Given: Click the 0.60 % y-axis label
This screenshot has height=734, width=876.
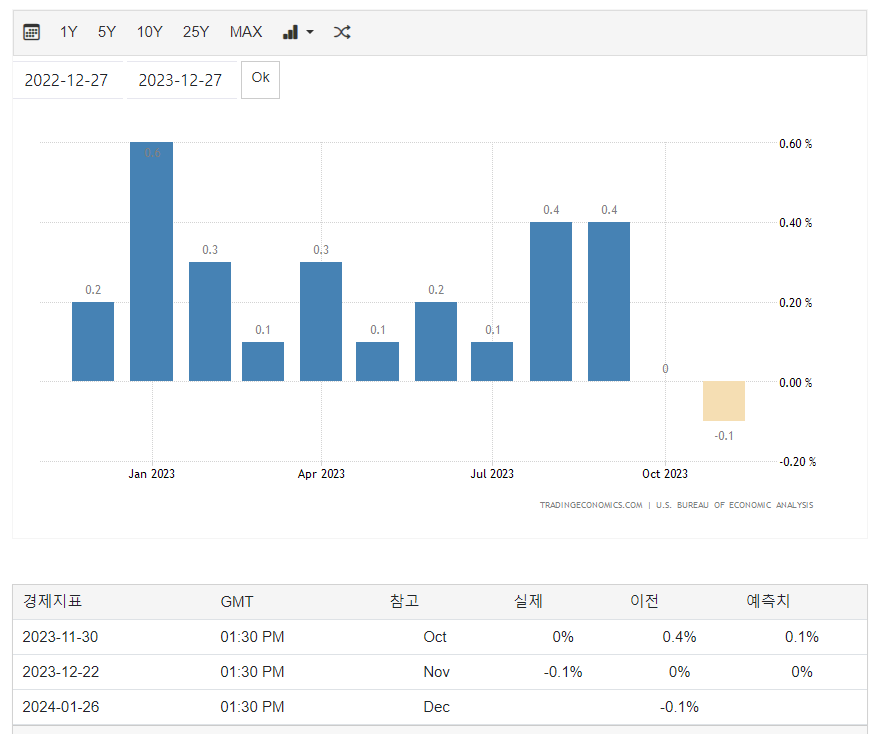Looking at the screenshot, I should click(796, 144).
